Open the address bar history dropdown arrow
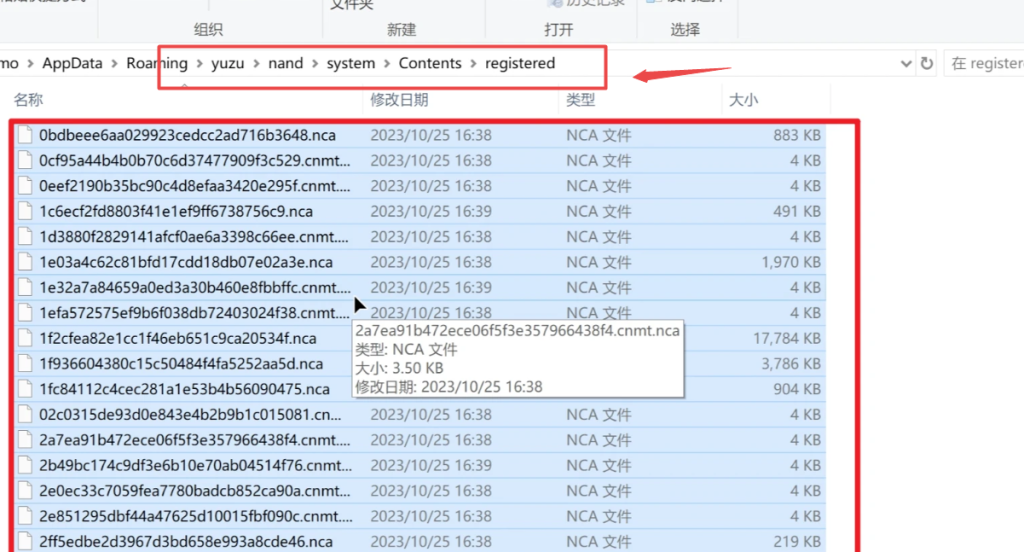The image size is (1024, 552). 906,64
